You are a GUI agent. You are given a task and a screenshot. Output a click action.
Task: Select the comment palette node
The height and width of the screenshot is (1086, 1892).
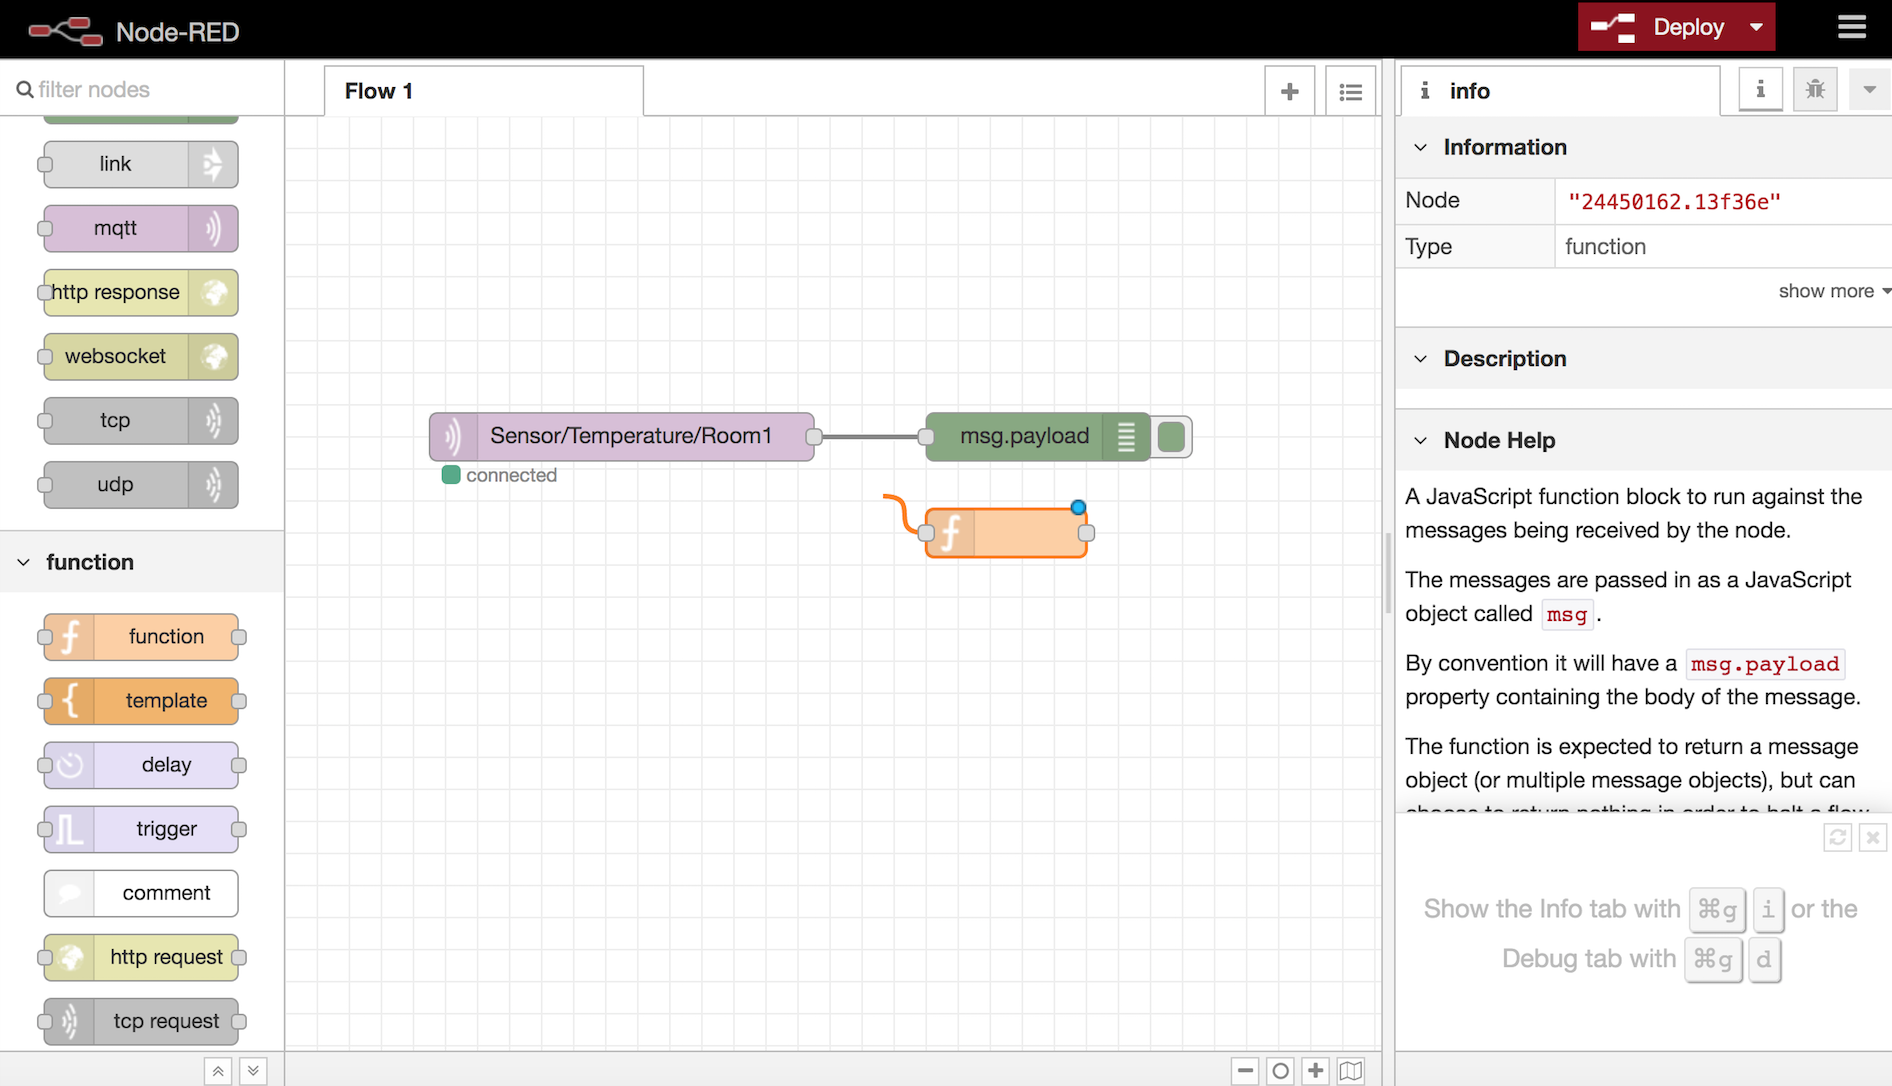[141, 893]
